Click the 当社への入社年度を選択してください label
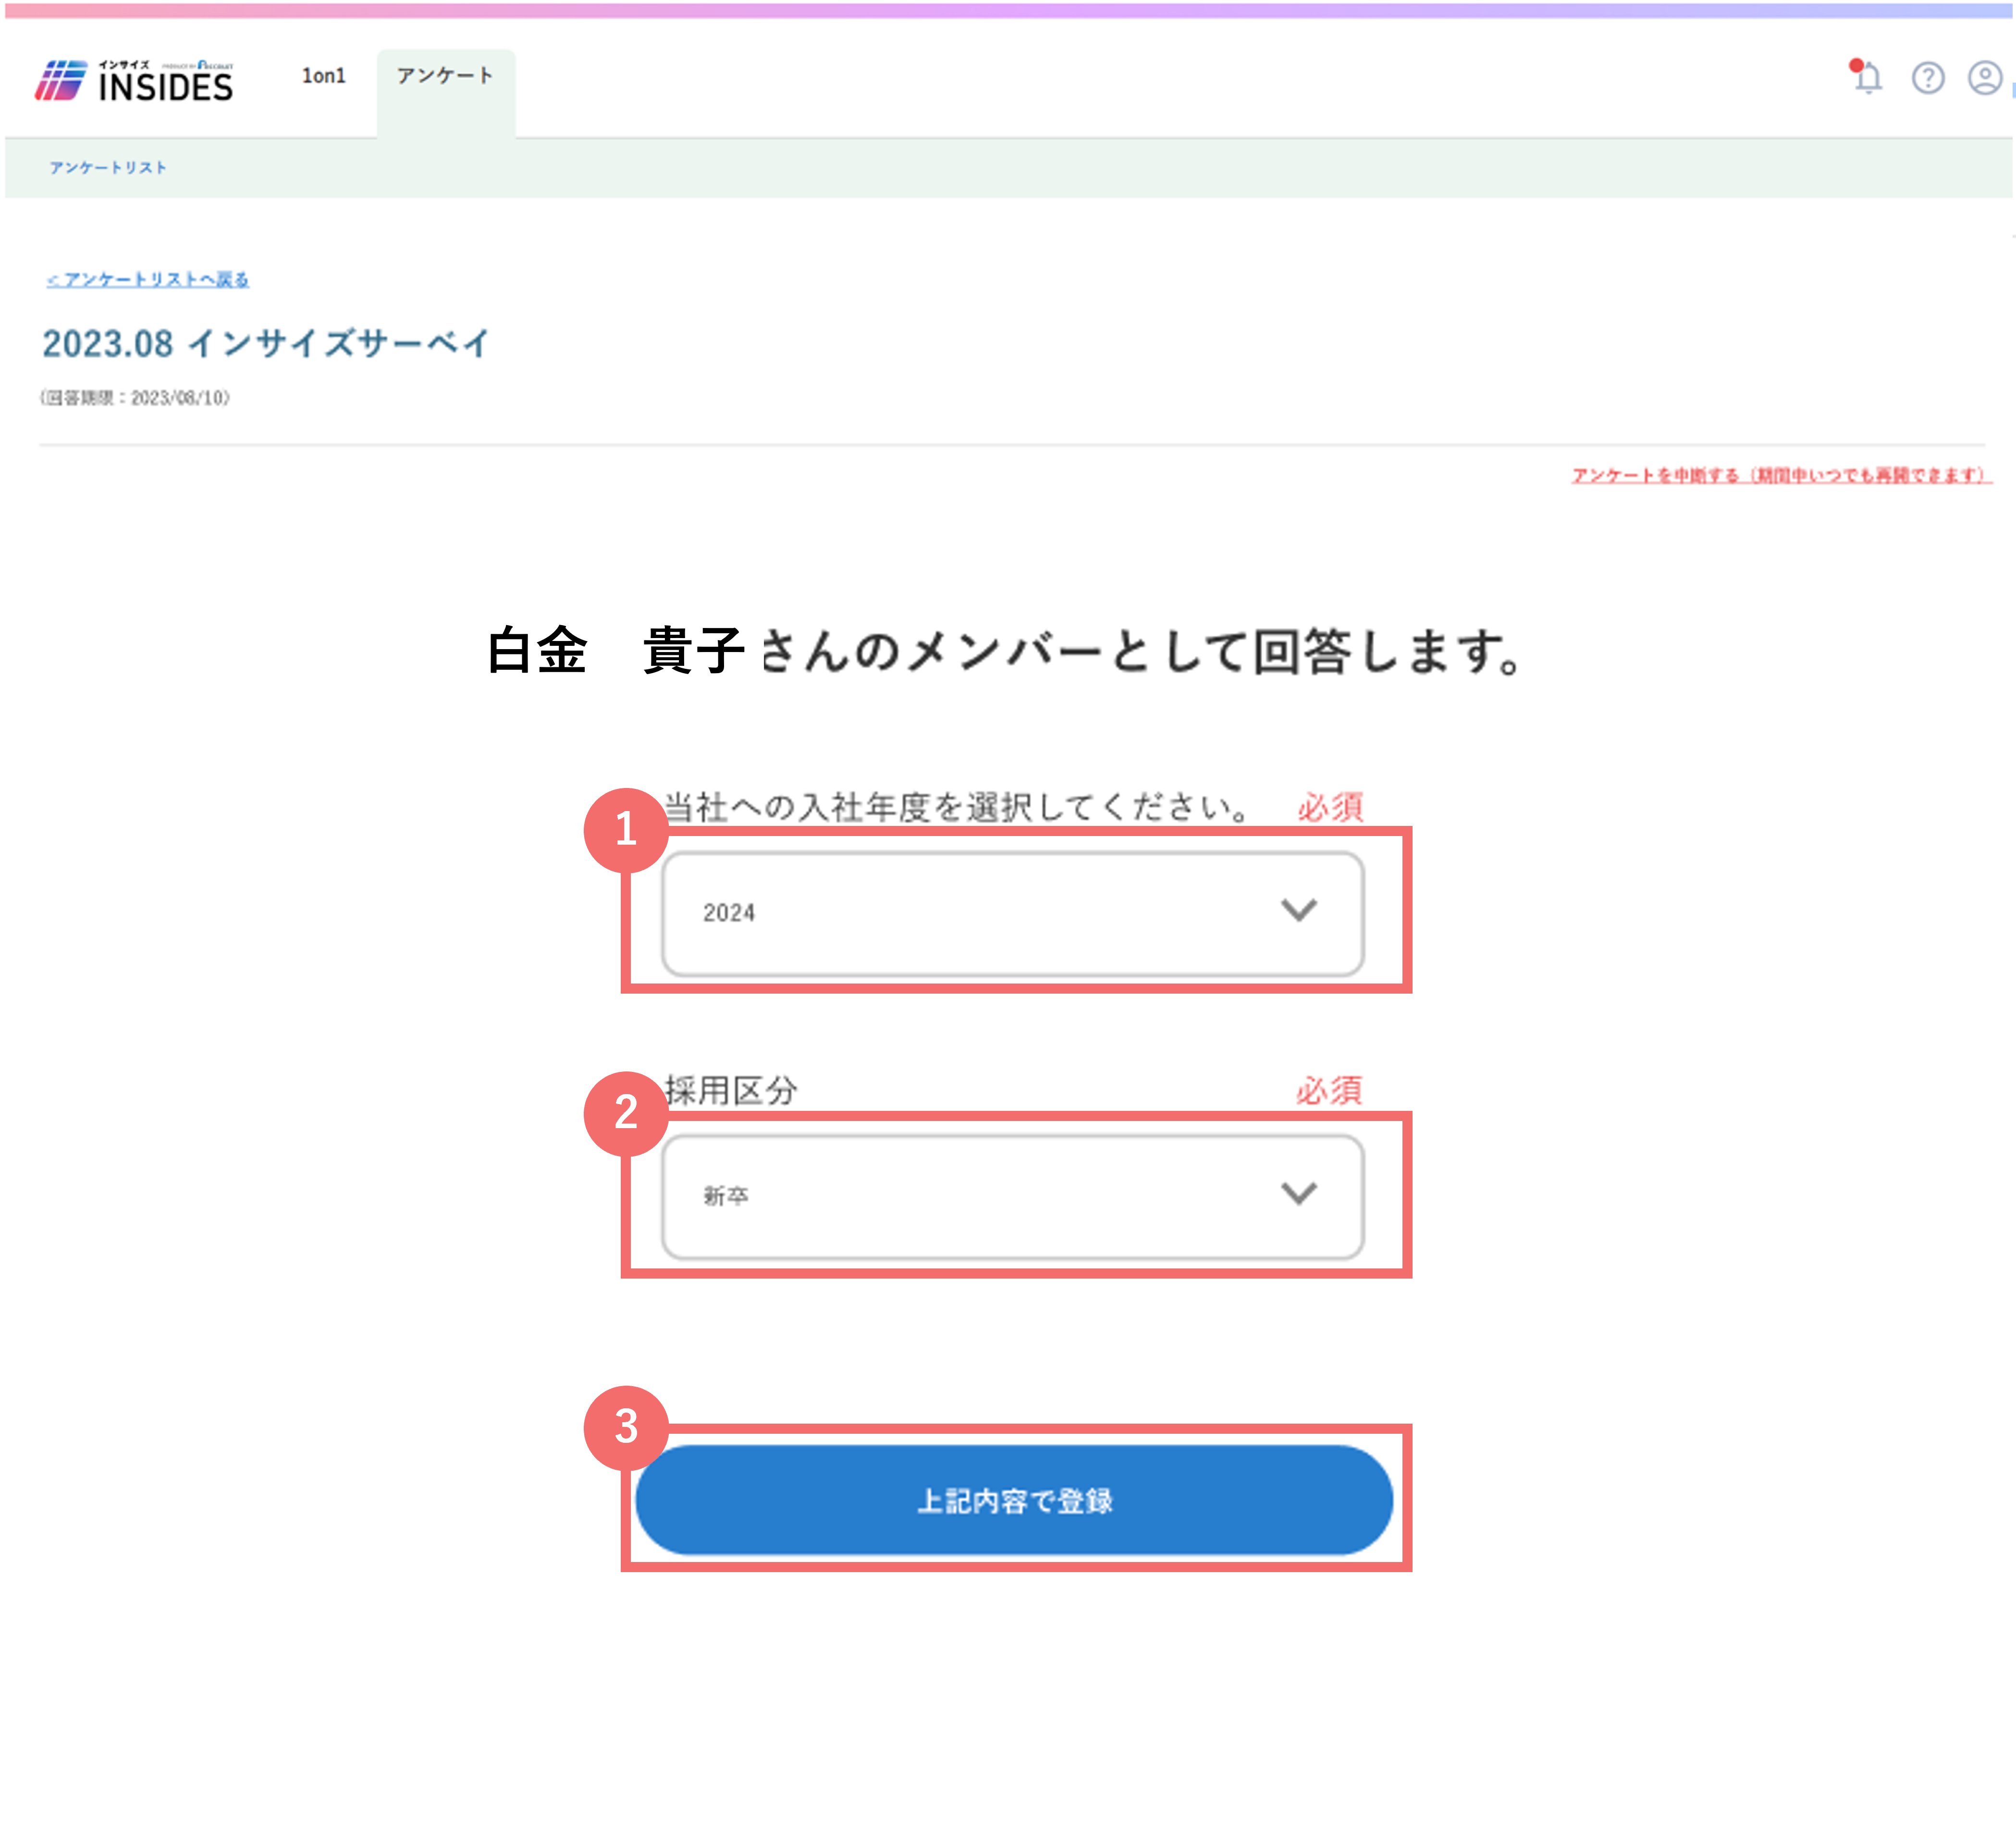Image resolution: width=2016 pixels, height=1821 pixels. (957, 807)
